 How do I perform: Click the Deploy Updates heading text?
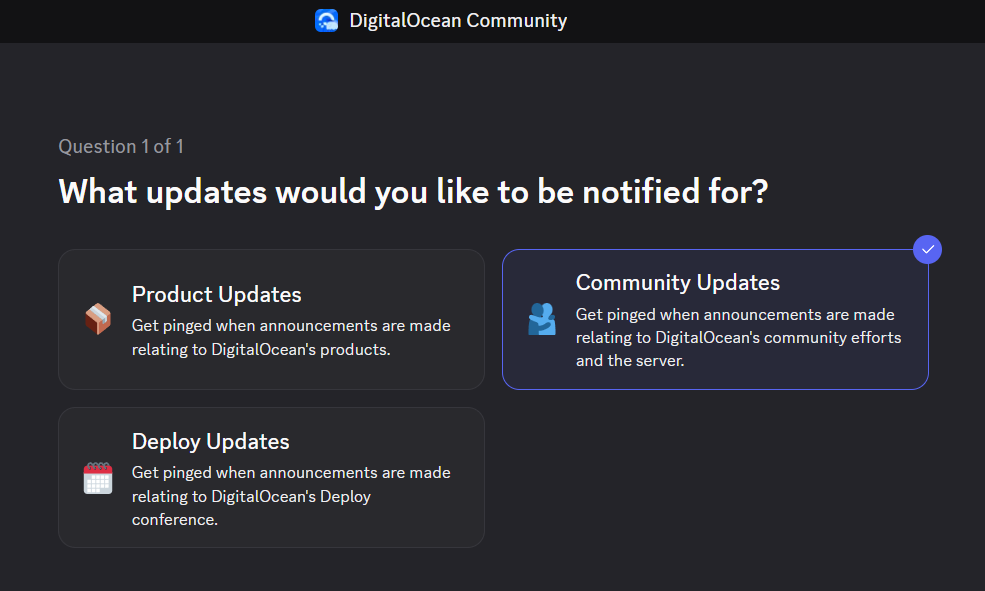point(210,441)
